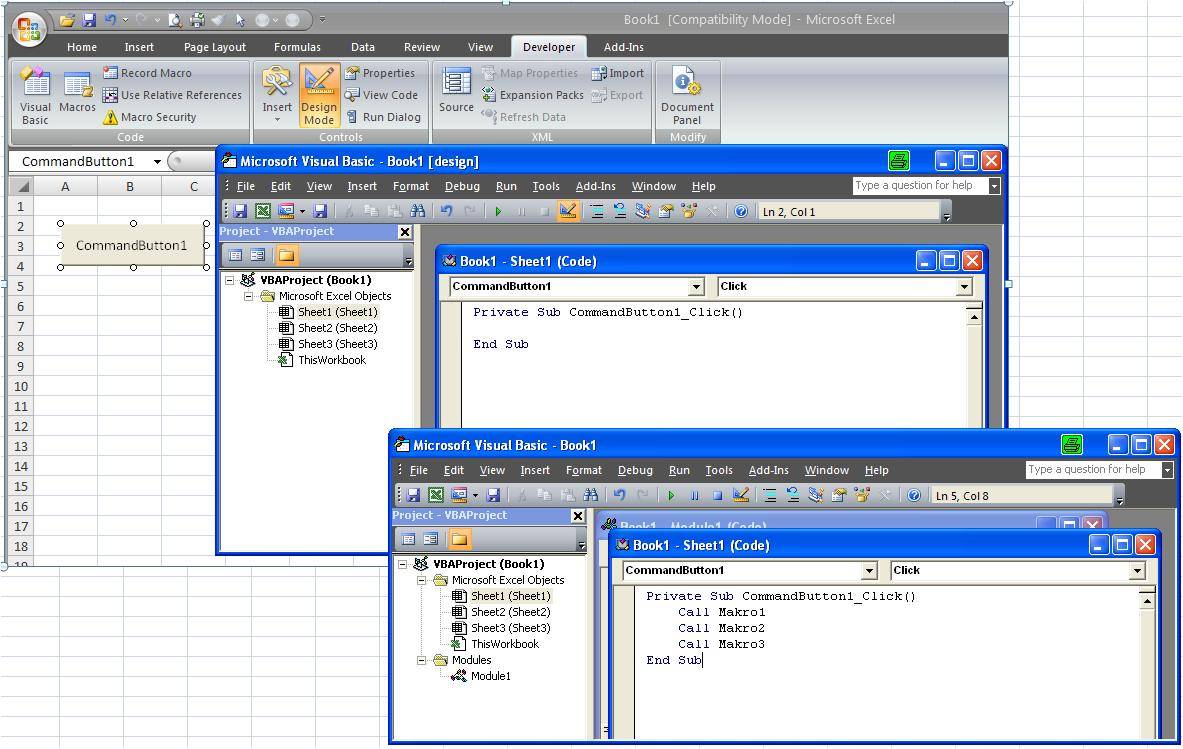Open Click procedure dropdown in design code window
Viewport: 1183px width, 749px height.
click(964, 287)
